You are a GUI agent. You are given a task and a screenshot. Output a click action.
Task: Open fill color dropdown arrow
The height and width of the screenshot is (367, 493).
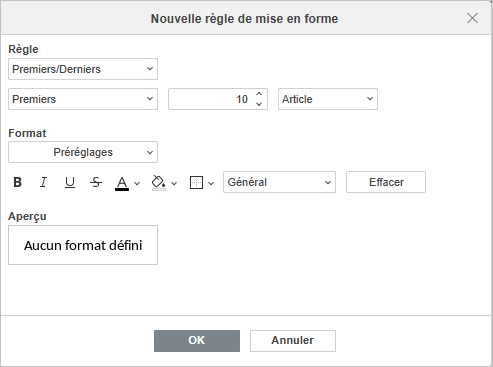click(174, 183)
